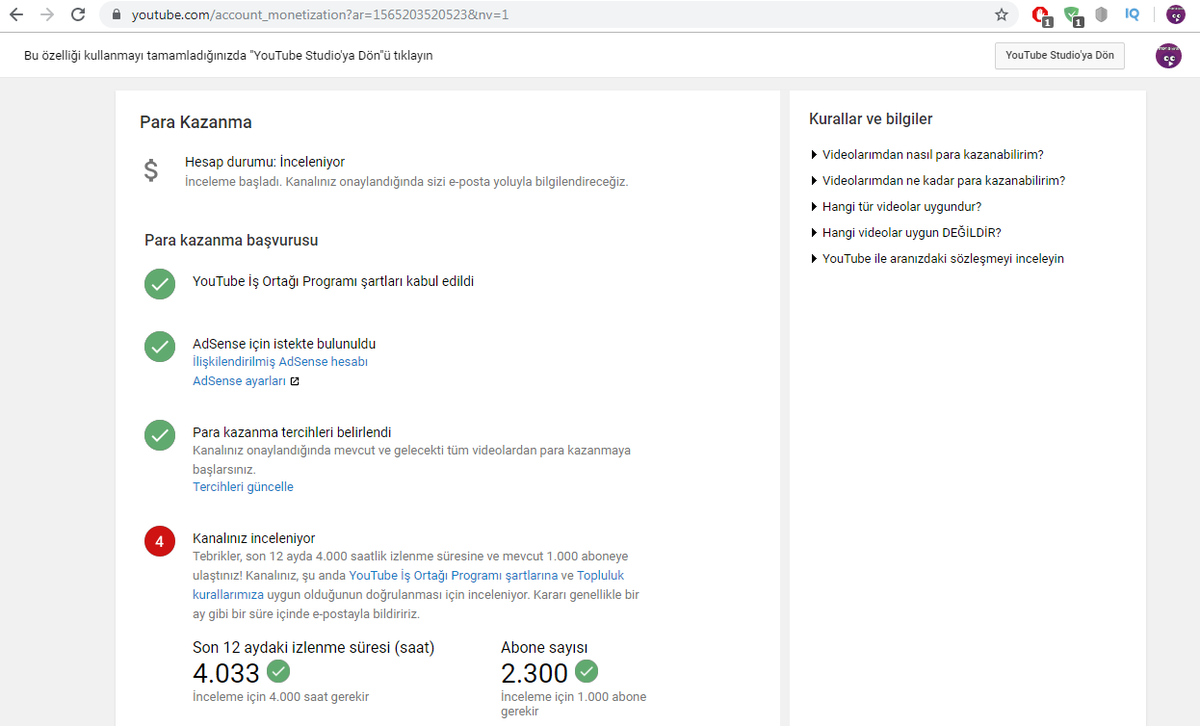Click the 2.300 subscriber count value

click(x=534, y=673)
